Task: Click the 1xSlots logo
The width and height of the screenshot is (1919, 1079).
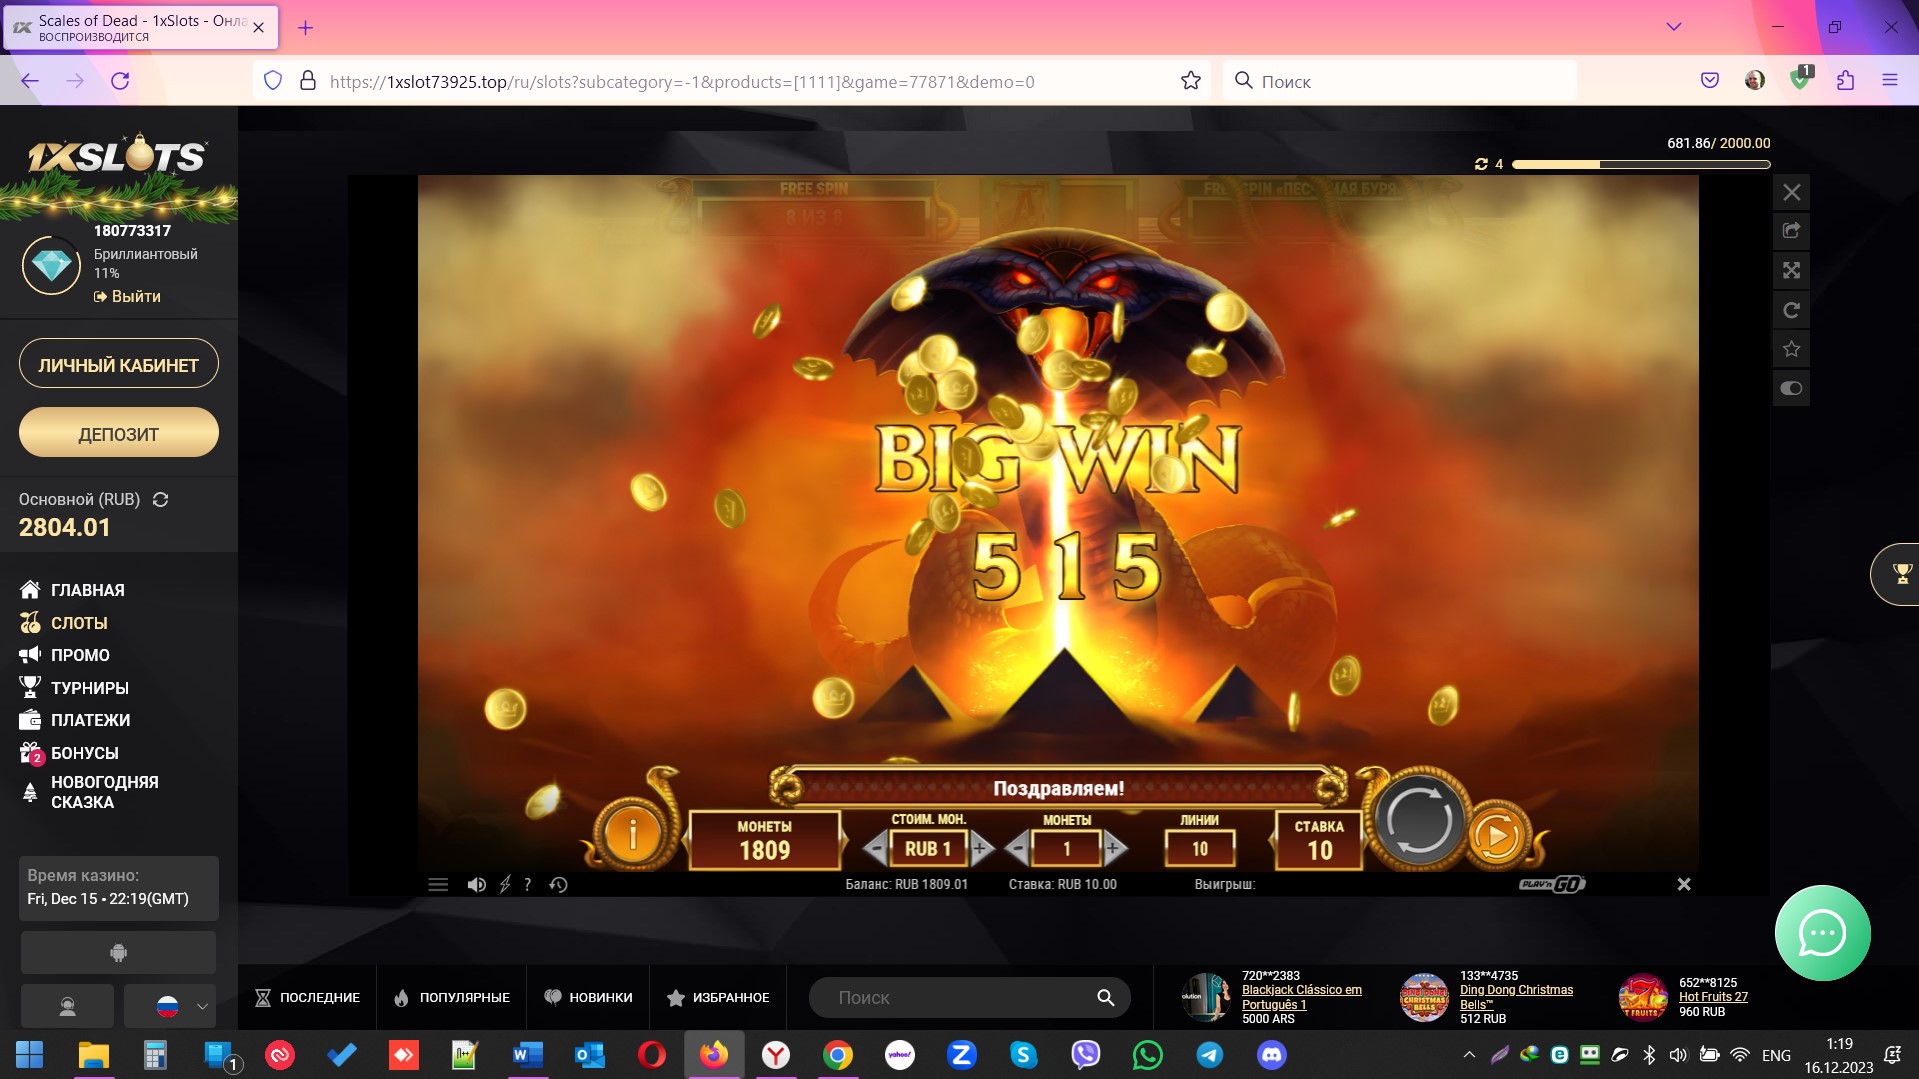Action: click(x=118, y=155)
